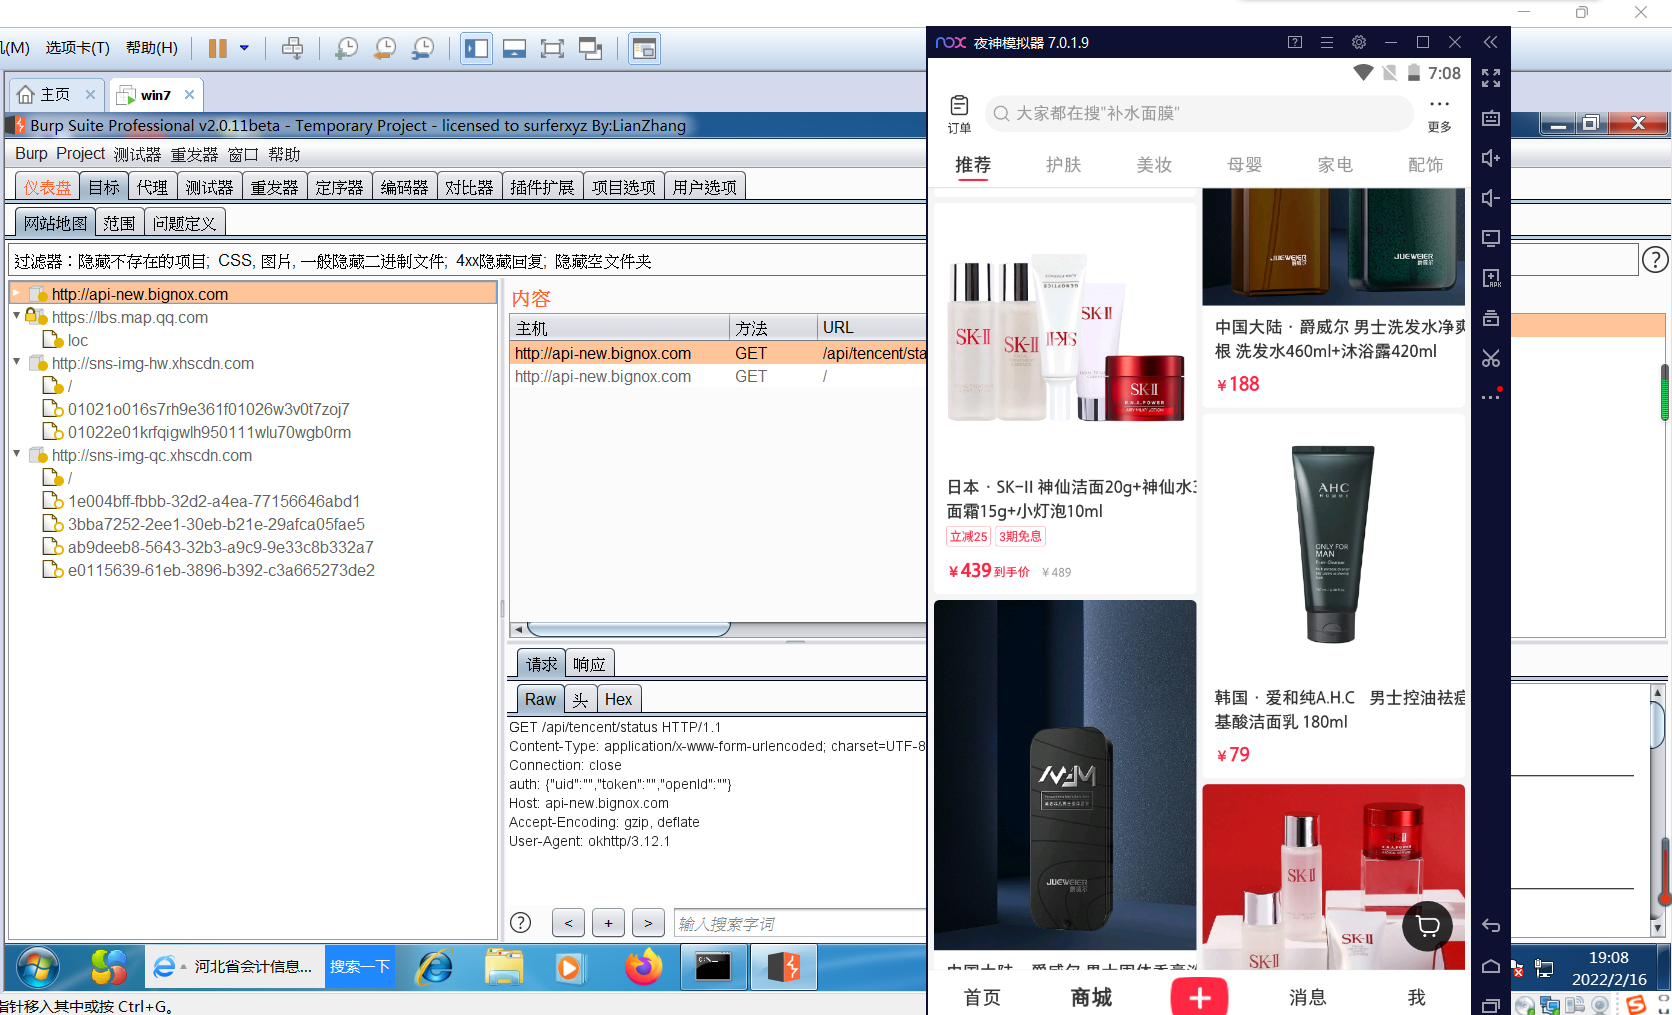The height and width of the screenshot is (1015, 1672).
Task: Expand the api-new.bignox.com tree node
Action: click(17, 293)
